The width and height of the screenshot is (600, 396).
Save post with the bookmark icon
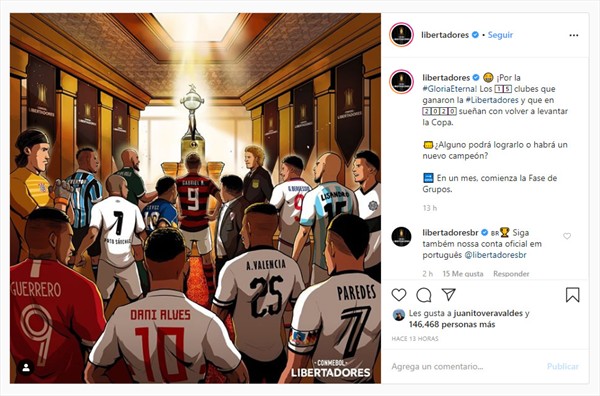pos(572,295)
